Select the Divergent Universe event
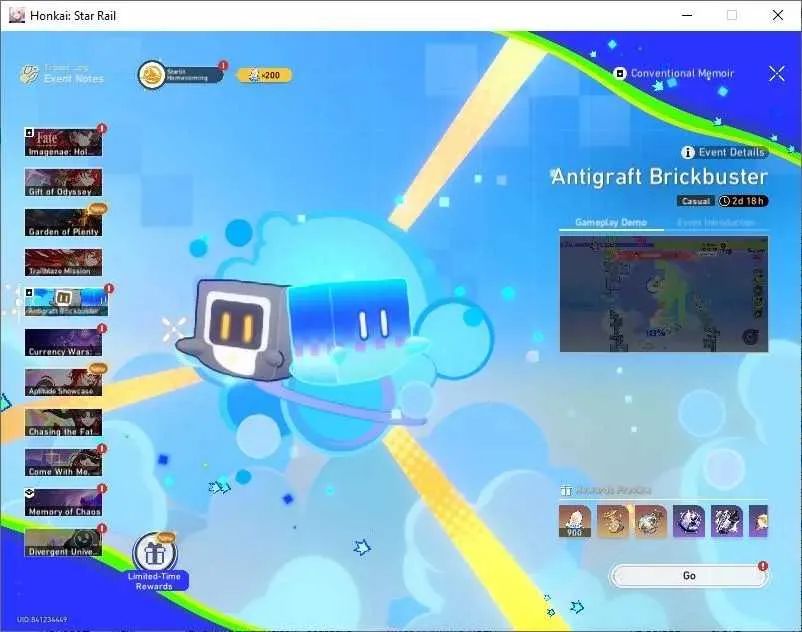The image size is (802, 632). tap(63, 543)
